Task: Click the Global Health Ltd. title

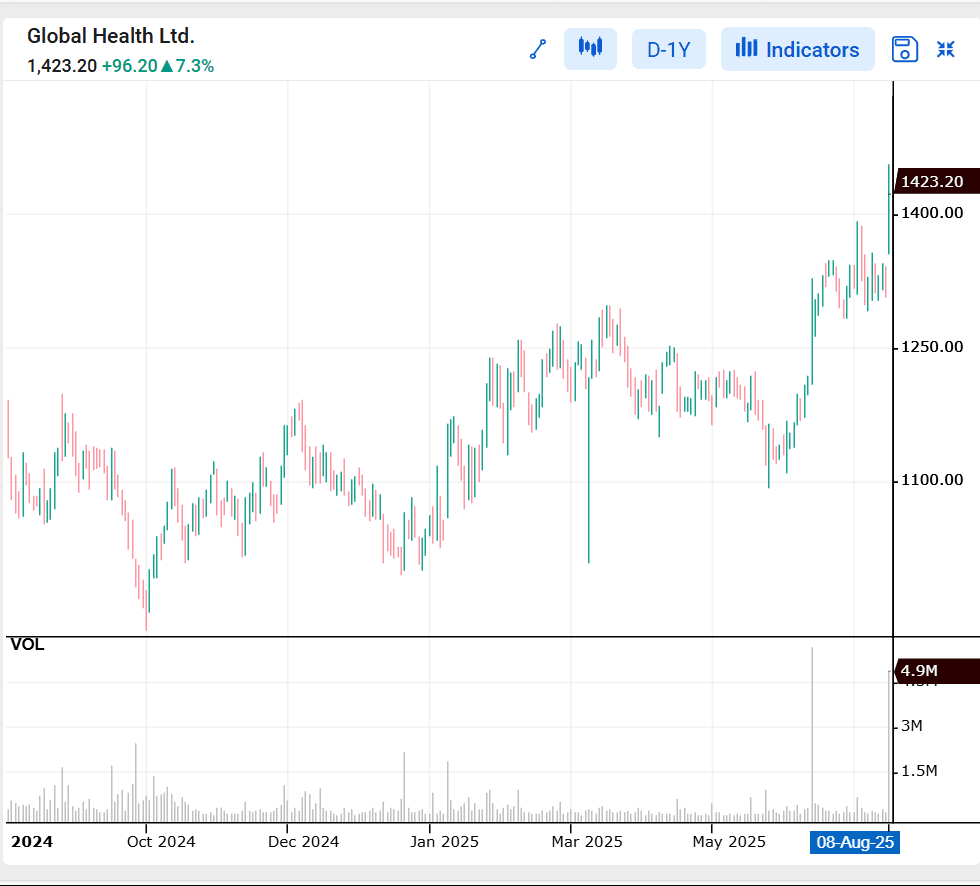Action: pyautogui.click(x=111, y=36)
